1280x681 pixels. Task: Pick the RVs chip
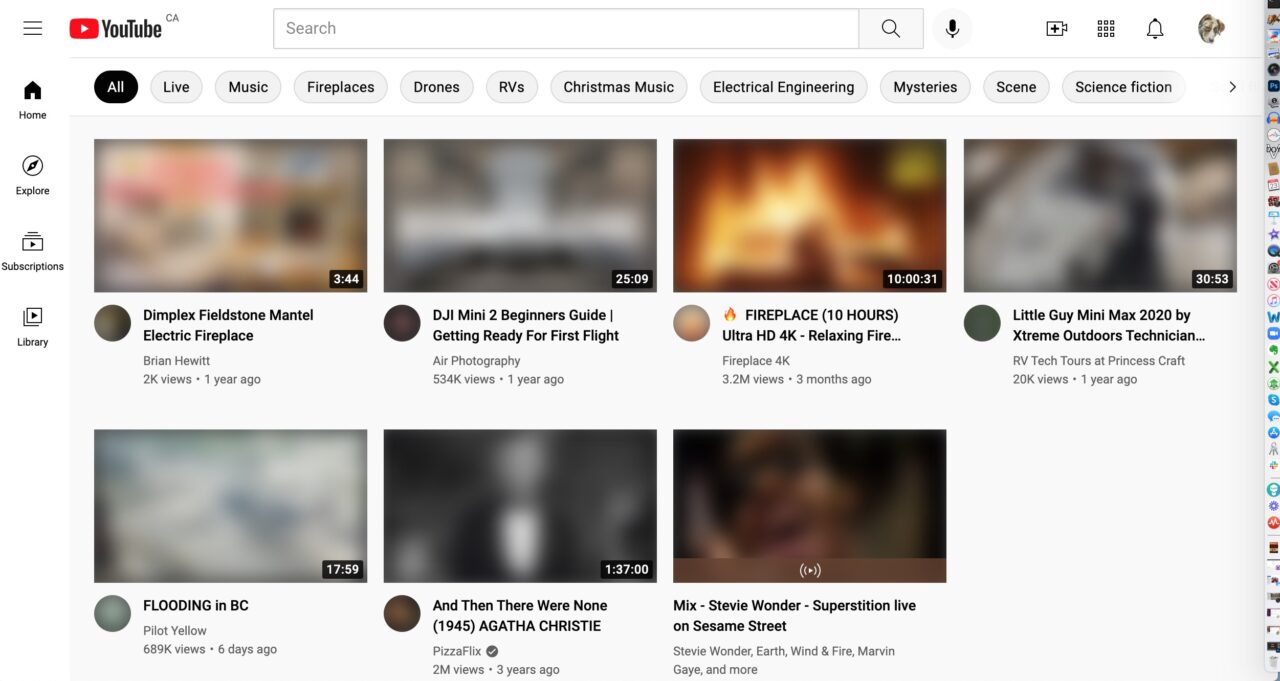(512, 87)
